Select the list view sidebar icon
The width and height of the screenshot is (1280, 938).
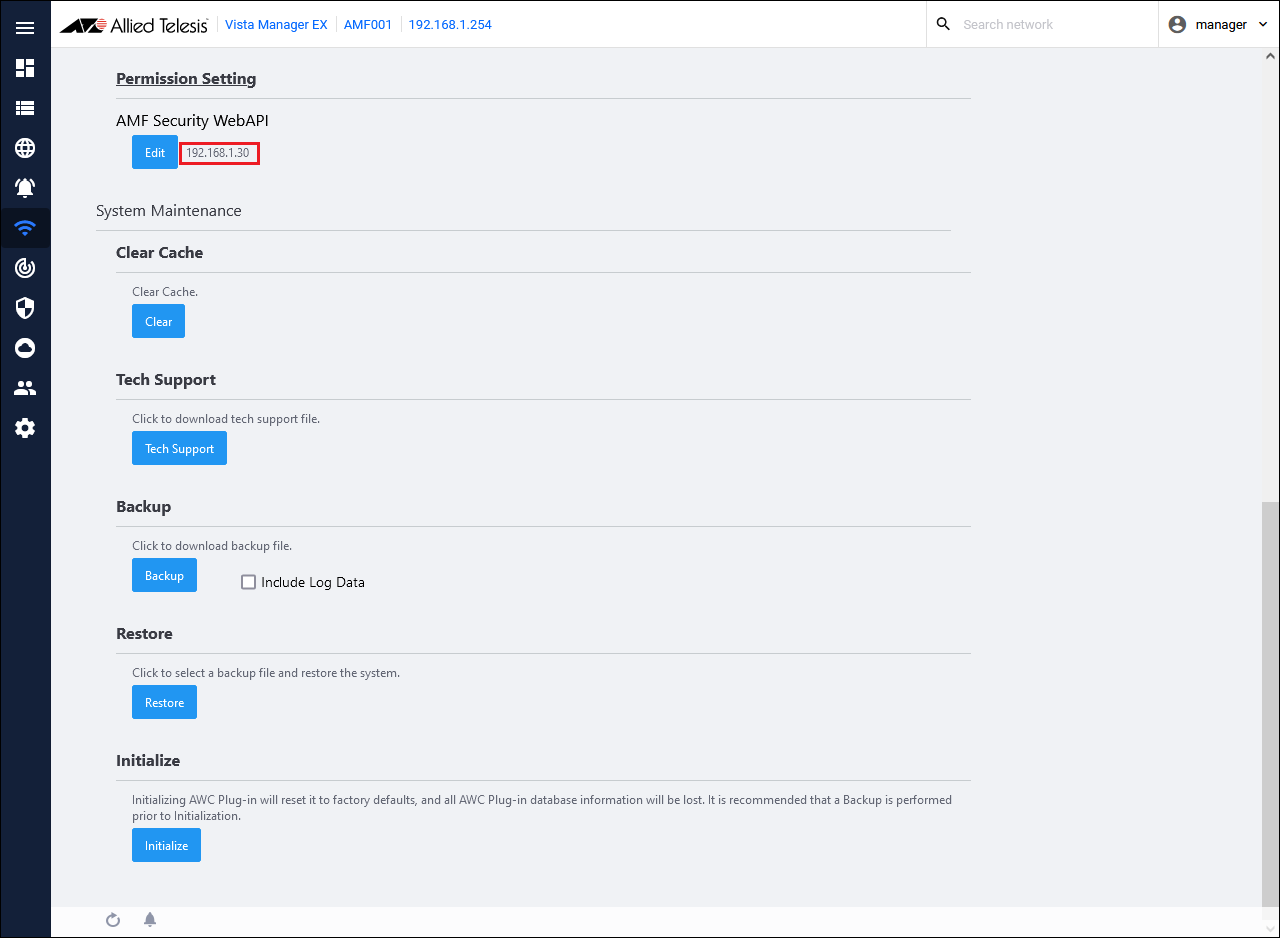tap(25, 108)
